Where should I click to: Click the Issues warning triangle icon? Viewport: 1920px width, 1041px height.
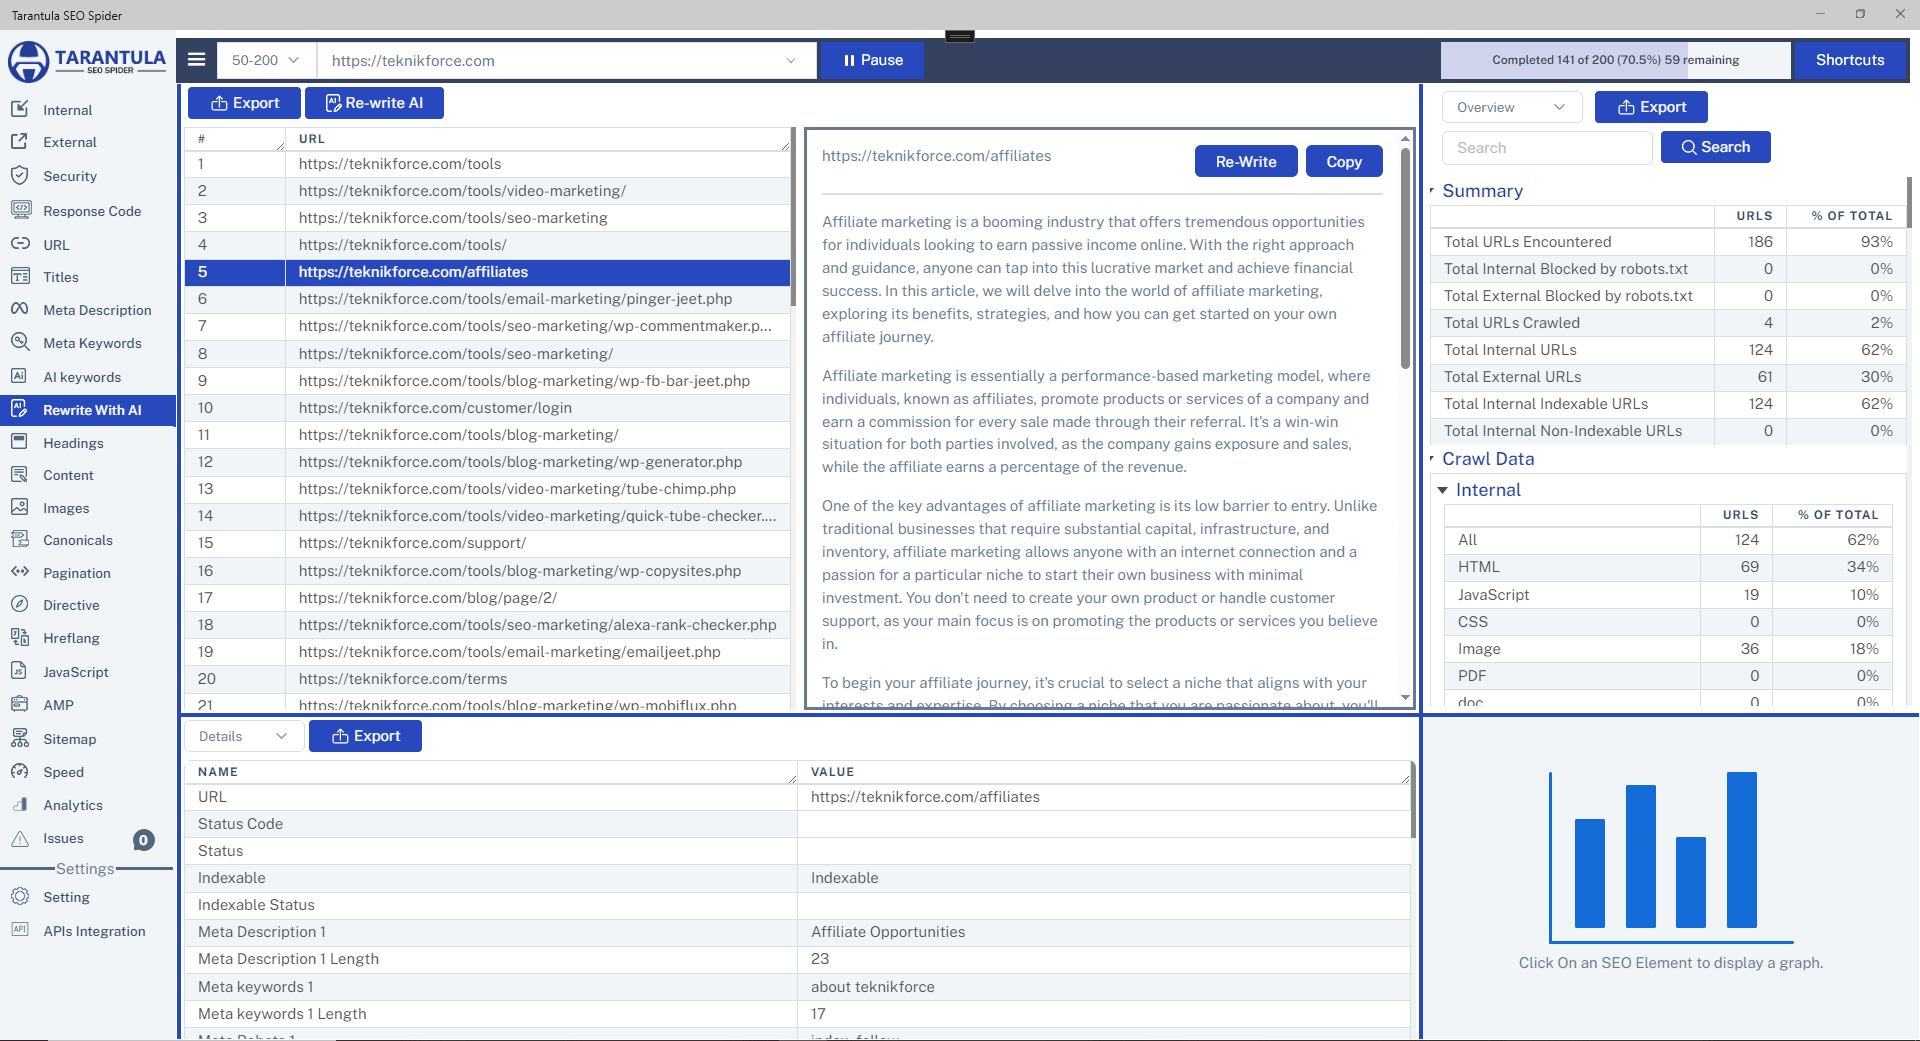click(x=20, y=839)
